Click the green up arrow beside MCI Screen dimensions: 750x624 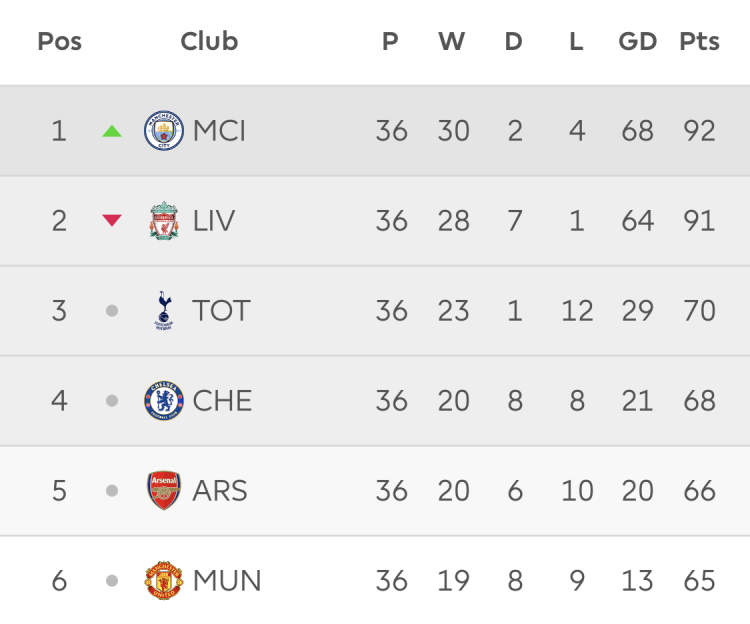tap(112, 131)
